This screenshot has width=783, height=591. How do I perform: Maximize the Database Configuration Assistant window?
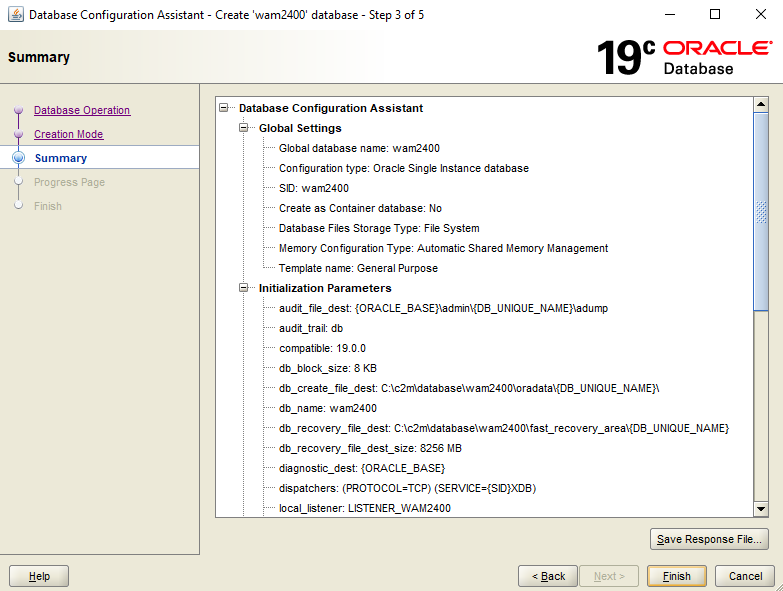click(715, 14)
